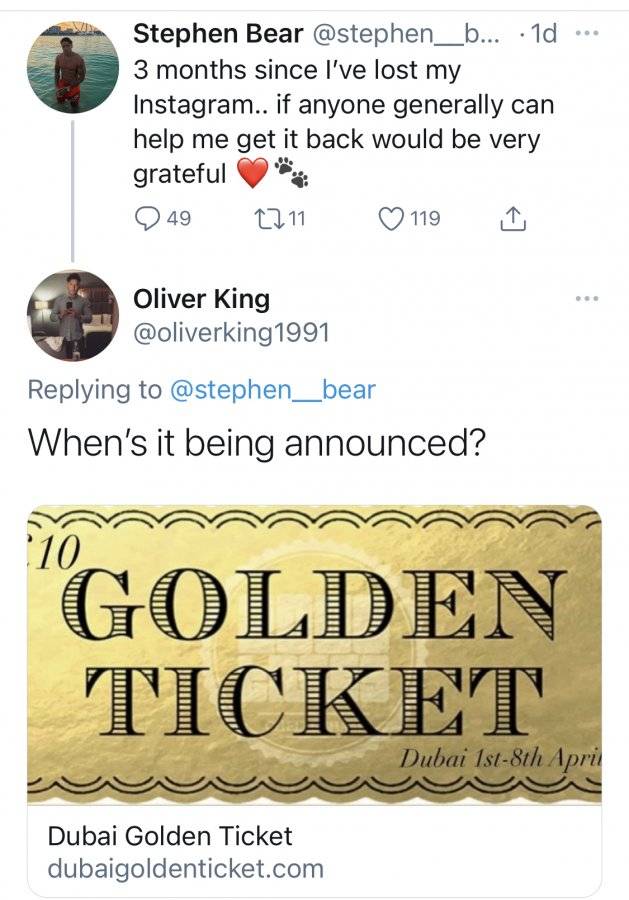The height and width of the screenshot is (900, 629).
Task: Select the reply text When's it being announced?
Action: point(257,443)
